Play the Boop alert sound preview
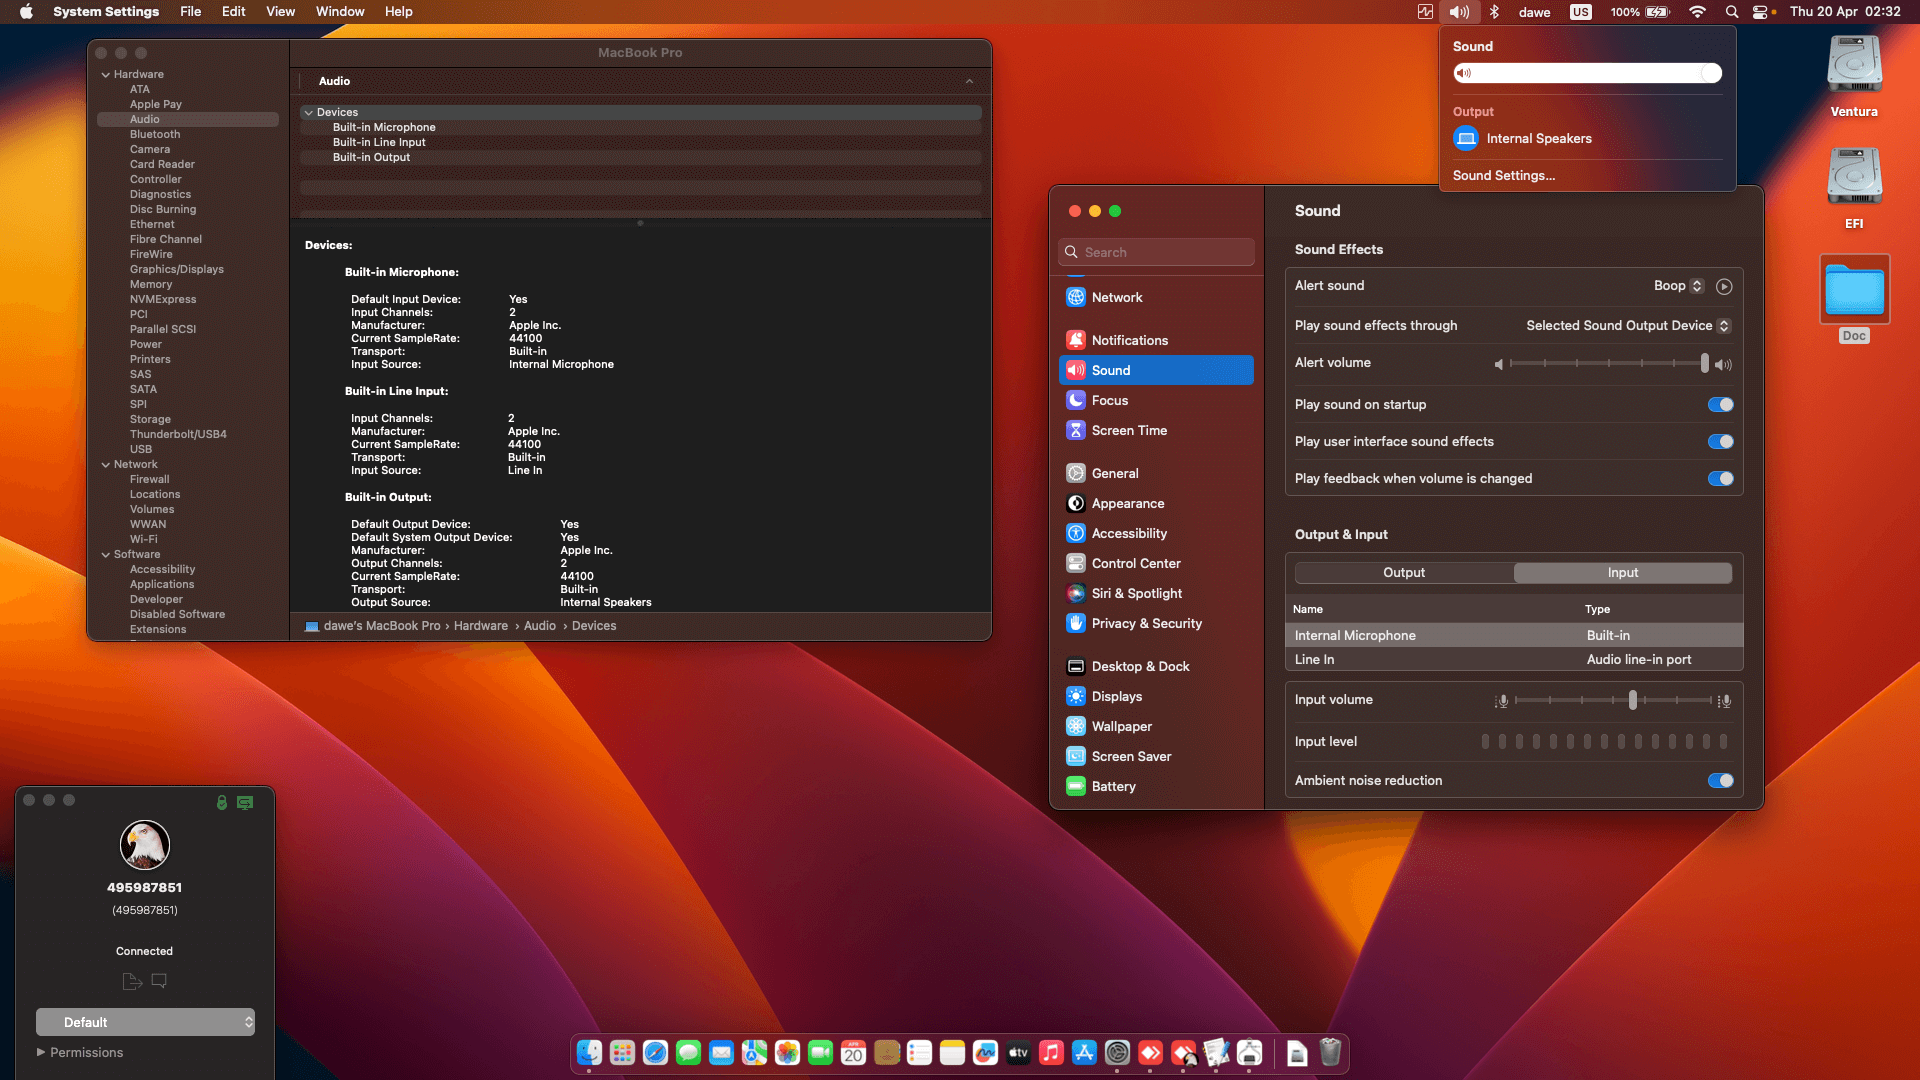This screenshot has height=1080, width=1920. pyautogui.click(x=1724, y=286)
